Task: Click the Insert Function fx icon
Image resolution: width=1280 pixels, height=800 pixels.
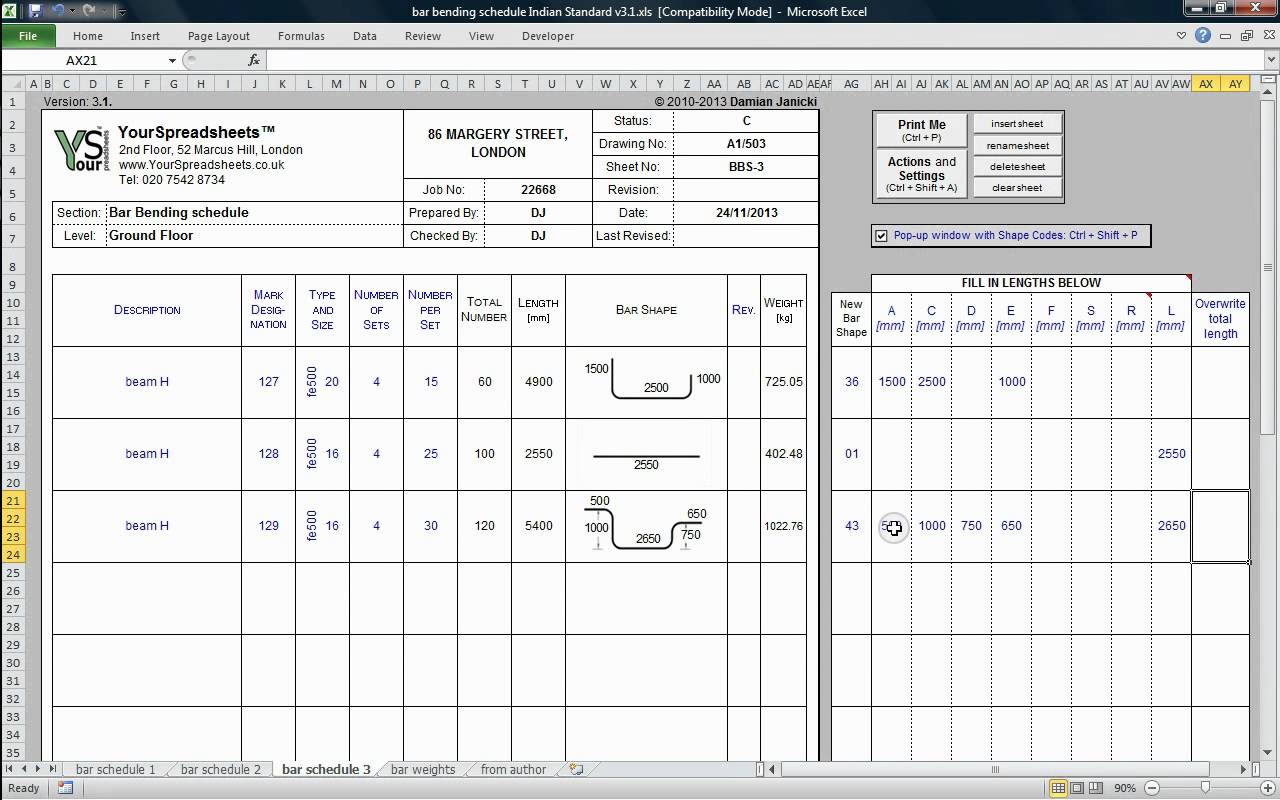Action: pos(254,61)
